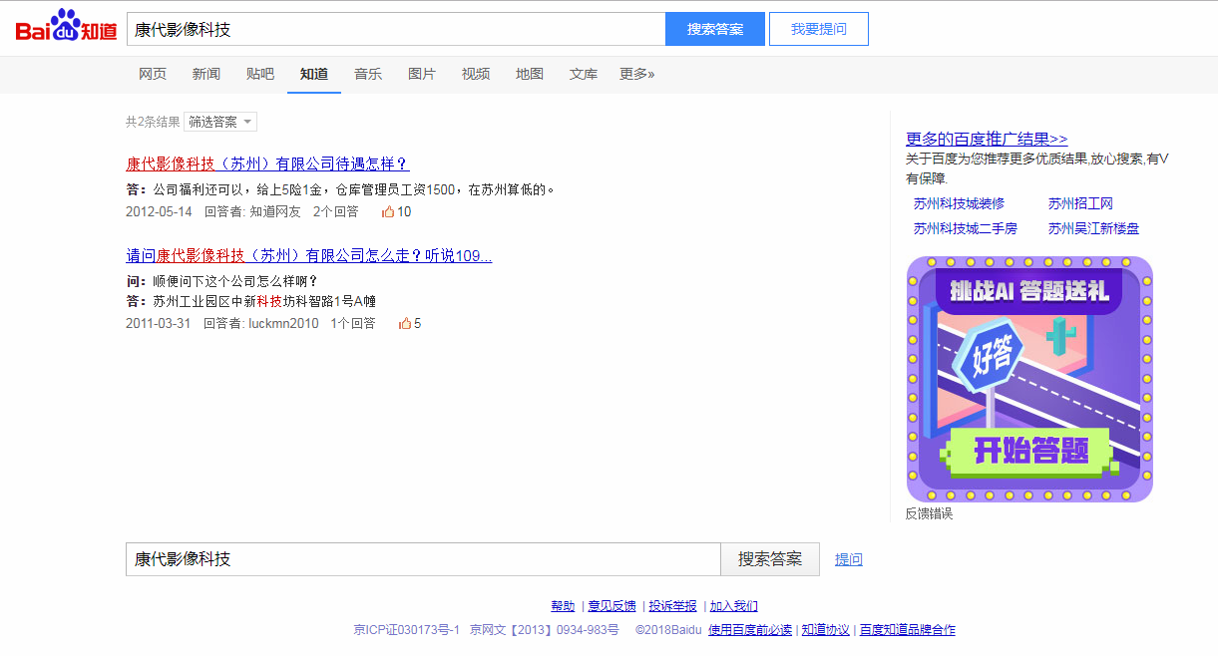Click answerer 知道网友
The image size is (1218, 656).
275,212
